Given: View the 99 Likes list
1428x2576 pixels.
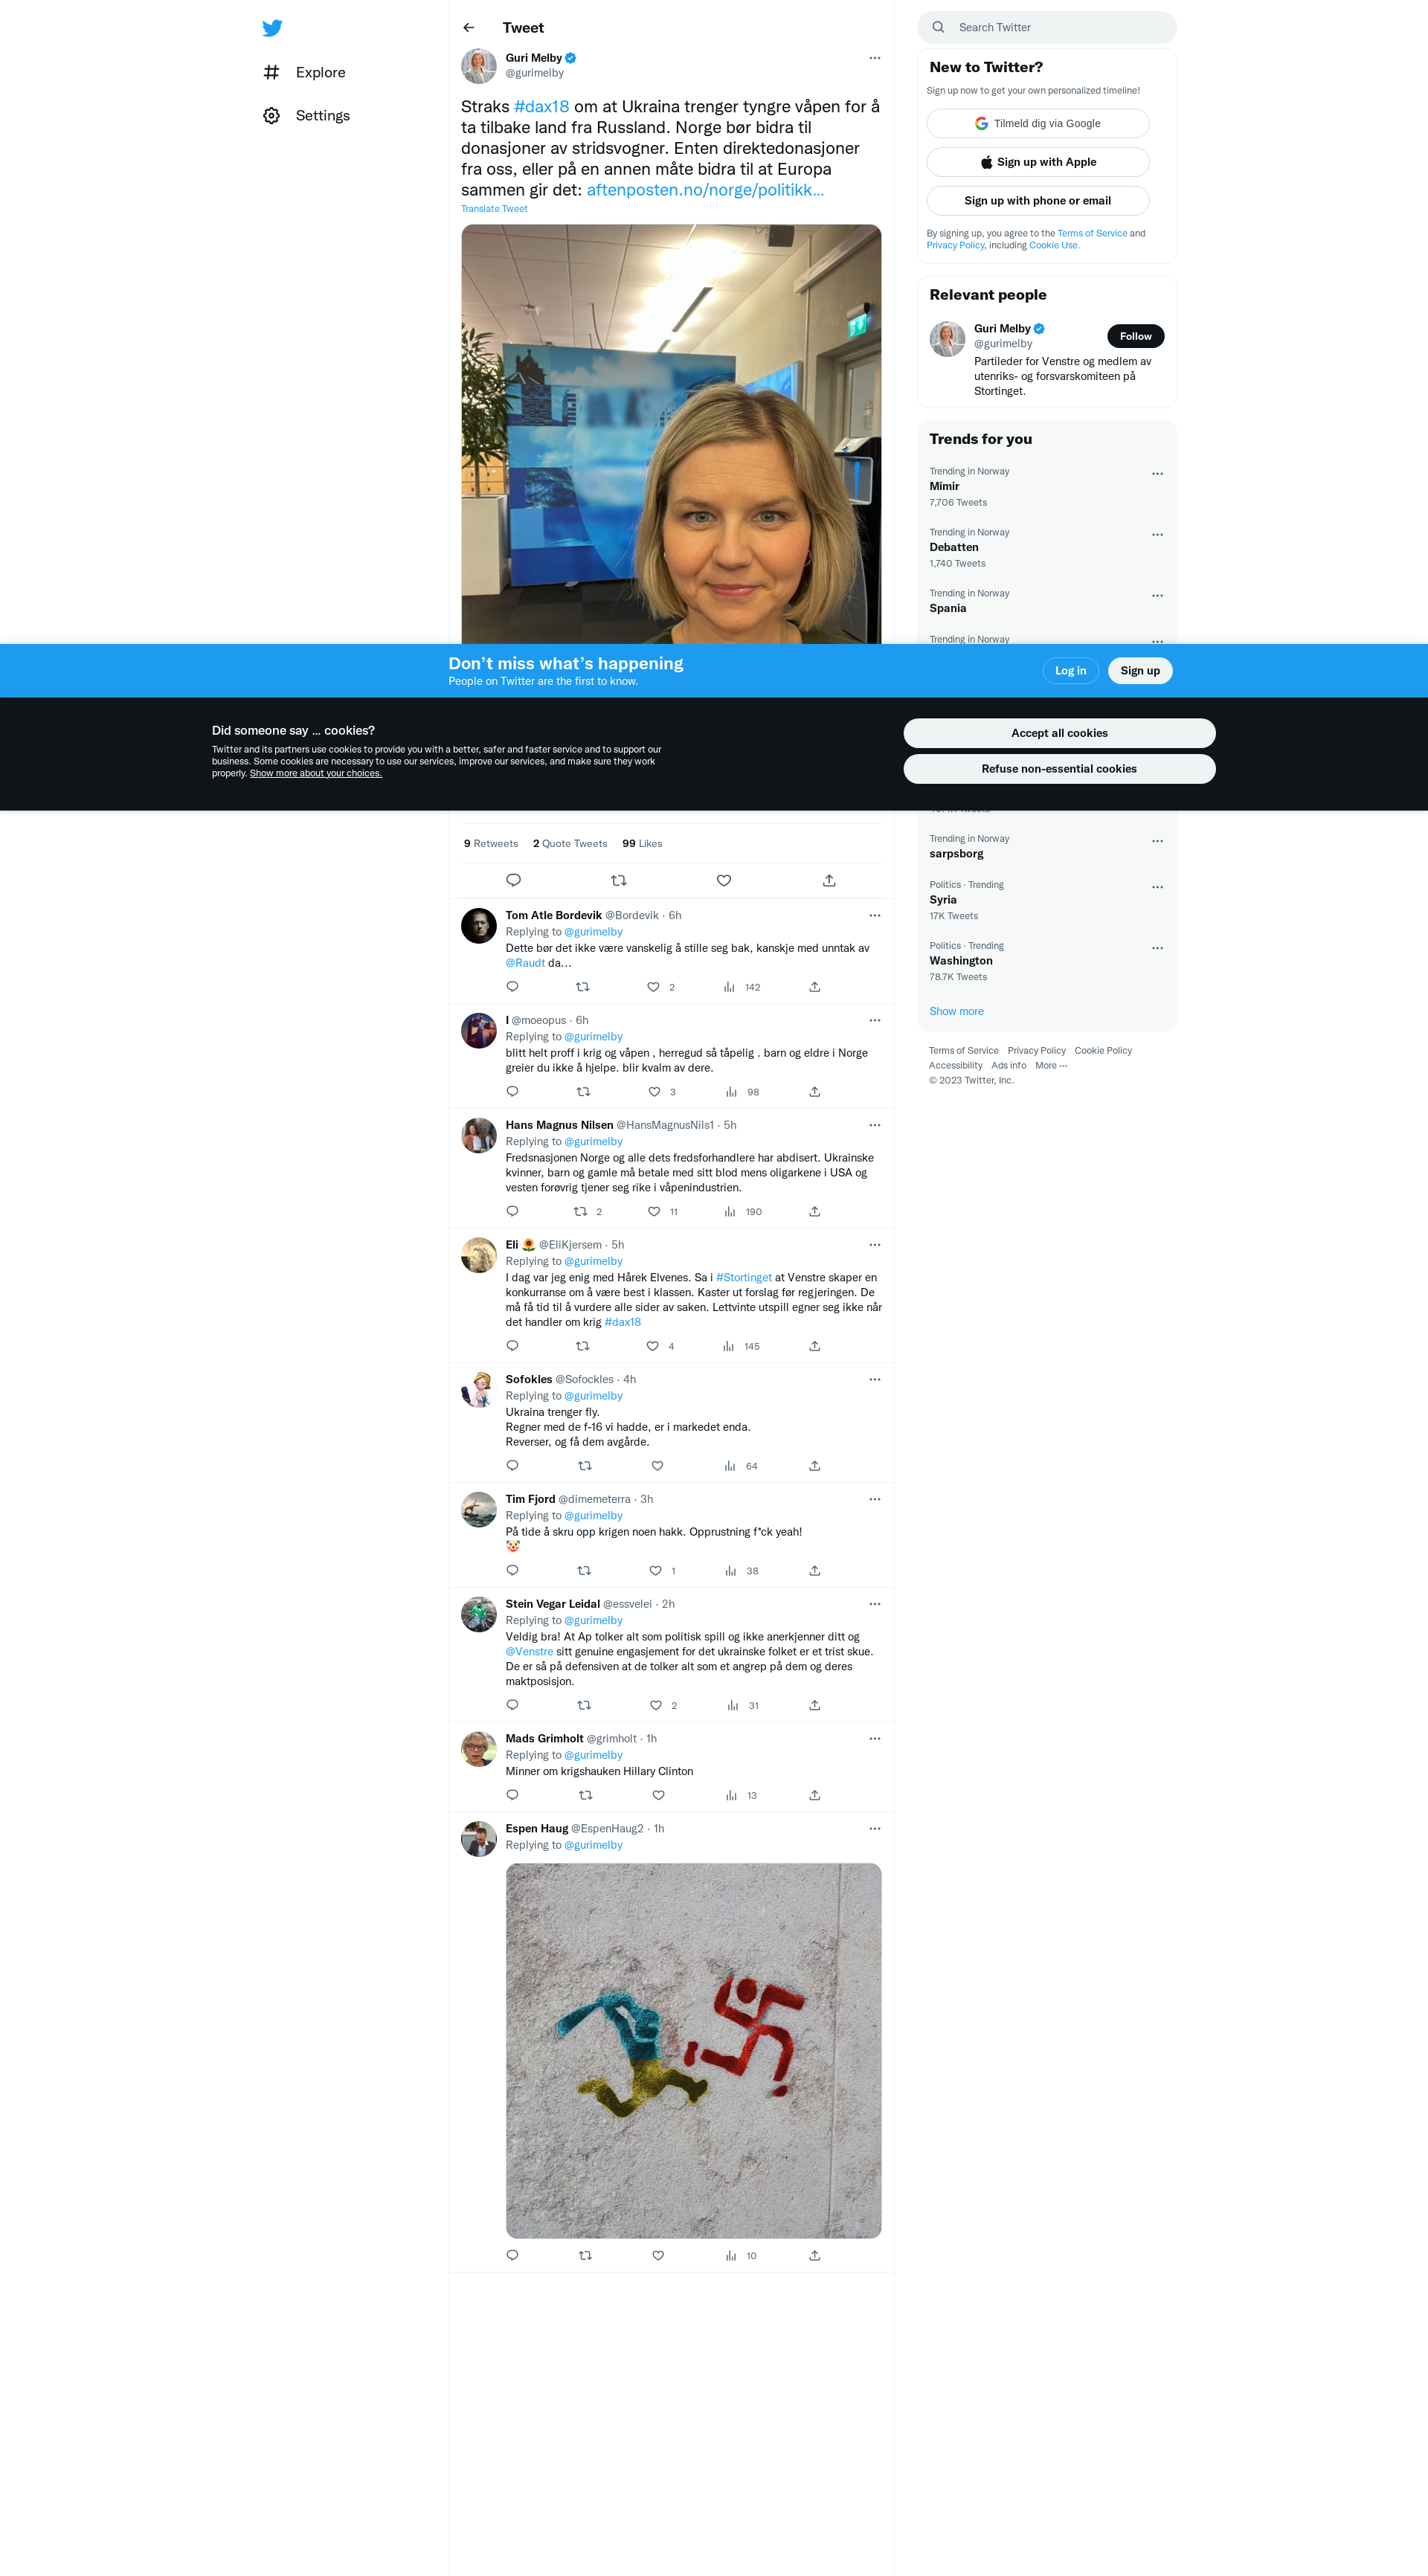Looking at the screenshot, I should click(642, 844).
